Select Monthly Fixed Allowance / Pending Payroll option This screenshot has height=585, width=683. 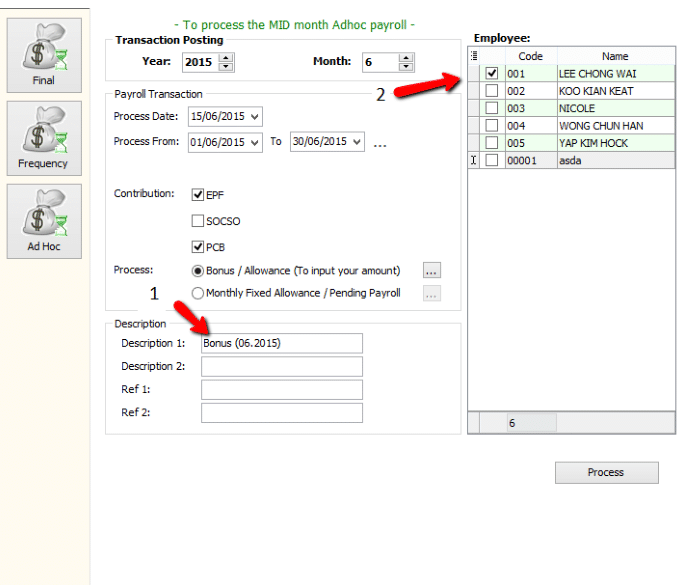pyautogui.click(x=198, y=293)
